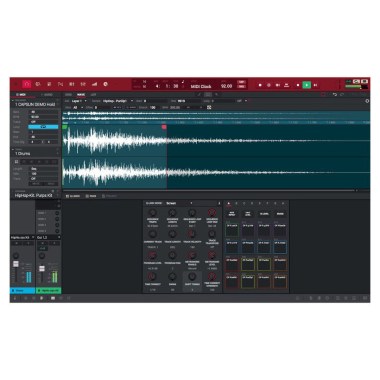Toggle the blue highlighted Color field

[x=43, y=127]
